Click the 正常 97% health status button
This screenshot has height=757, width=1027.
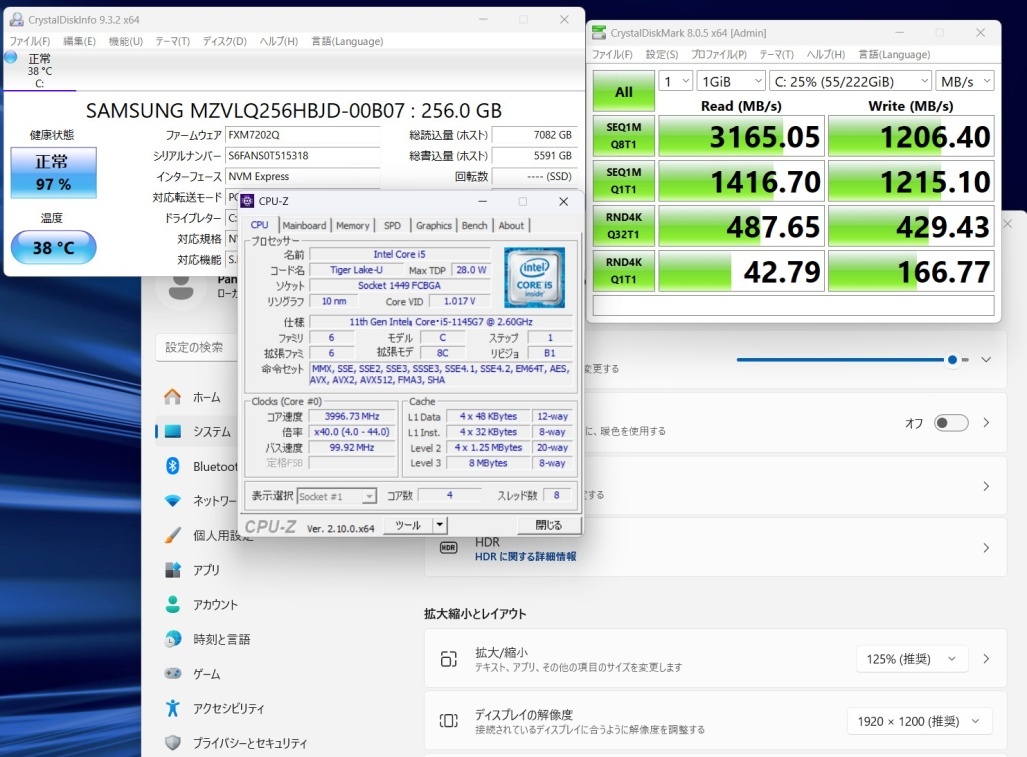point(54,173)
